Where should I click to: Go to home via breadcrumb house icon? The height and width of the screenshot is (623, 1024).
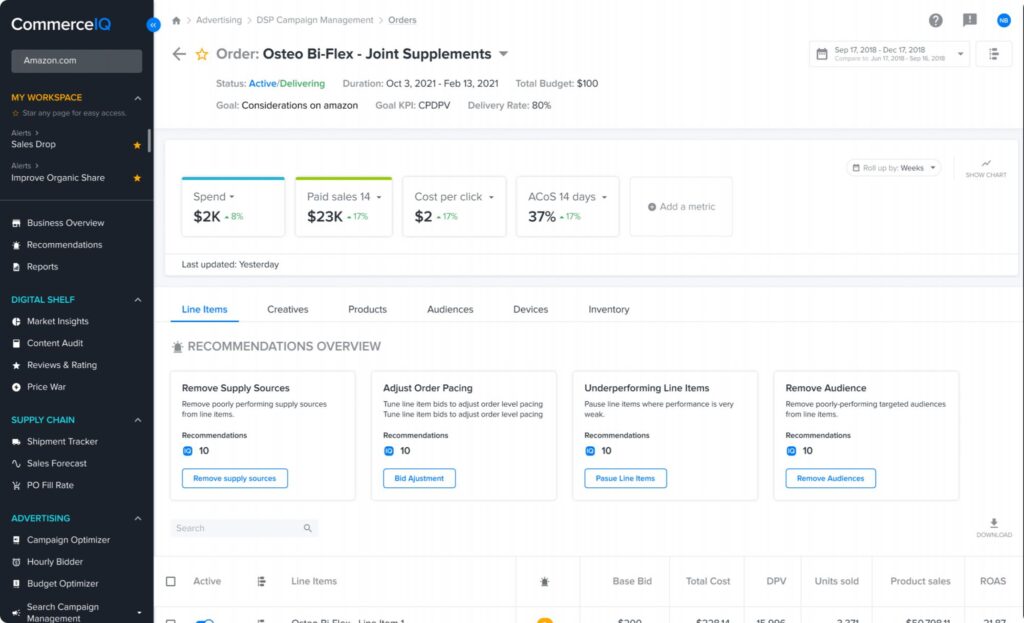pyautogui.click(x=176, y=20)
